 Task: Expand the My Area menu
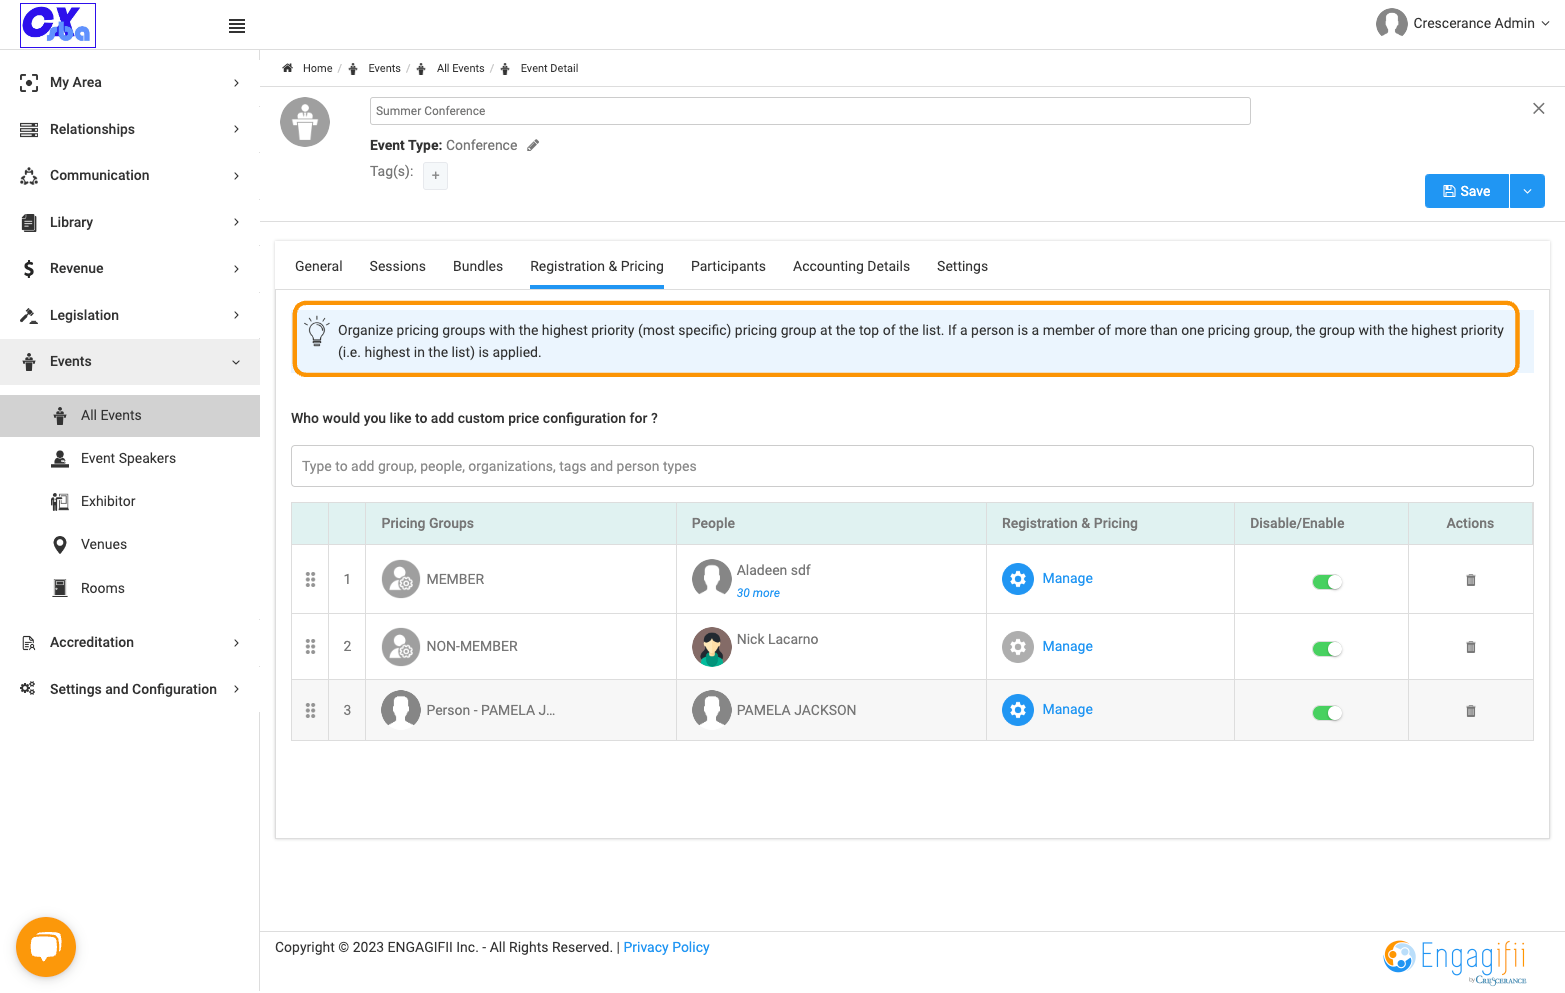point(130,82)
